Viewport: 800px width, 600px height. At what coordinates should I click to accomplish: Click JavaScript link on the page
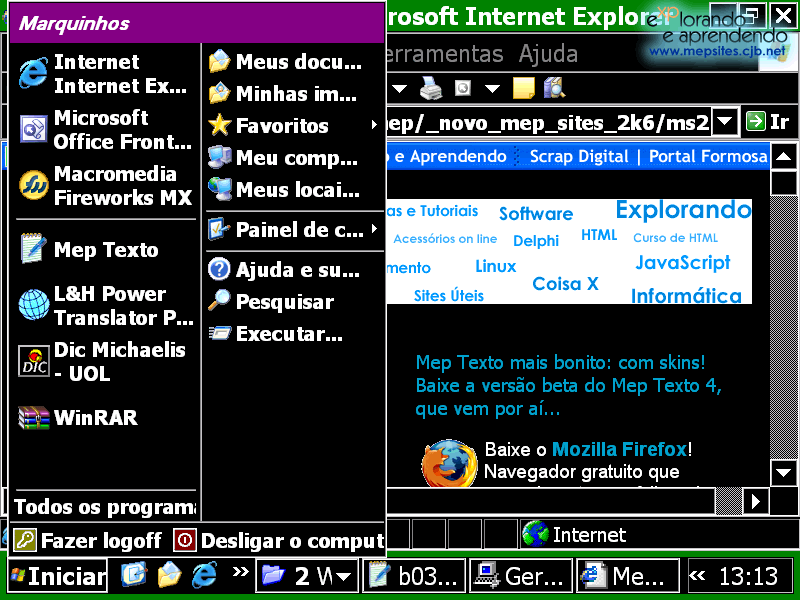click(x=683, y=263)
